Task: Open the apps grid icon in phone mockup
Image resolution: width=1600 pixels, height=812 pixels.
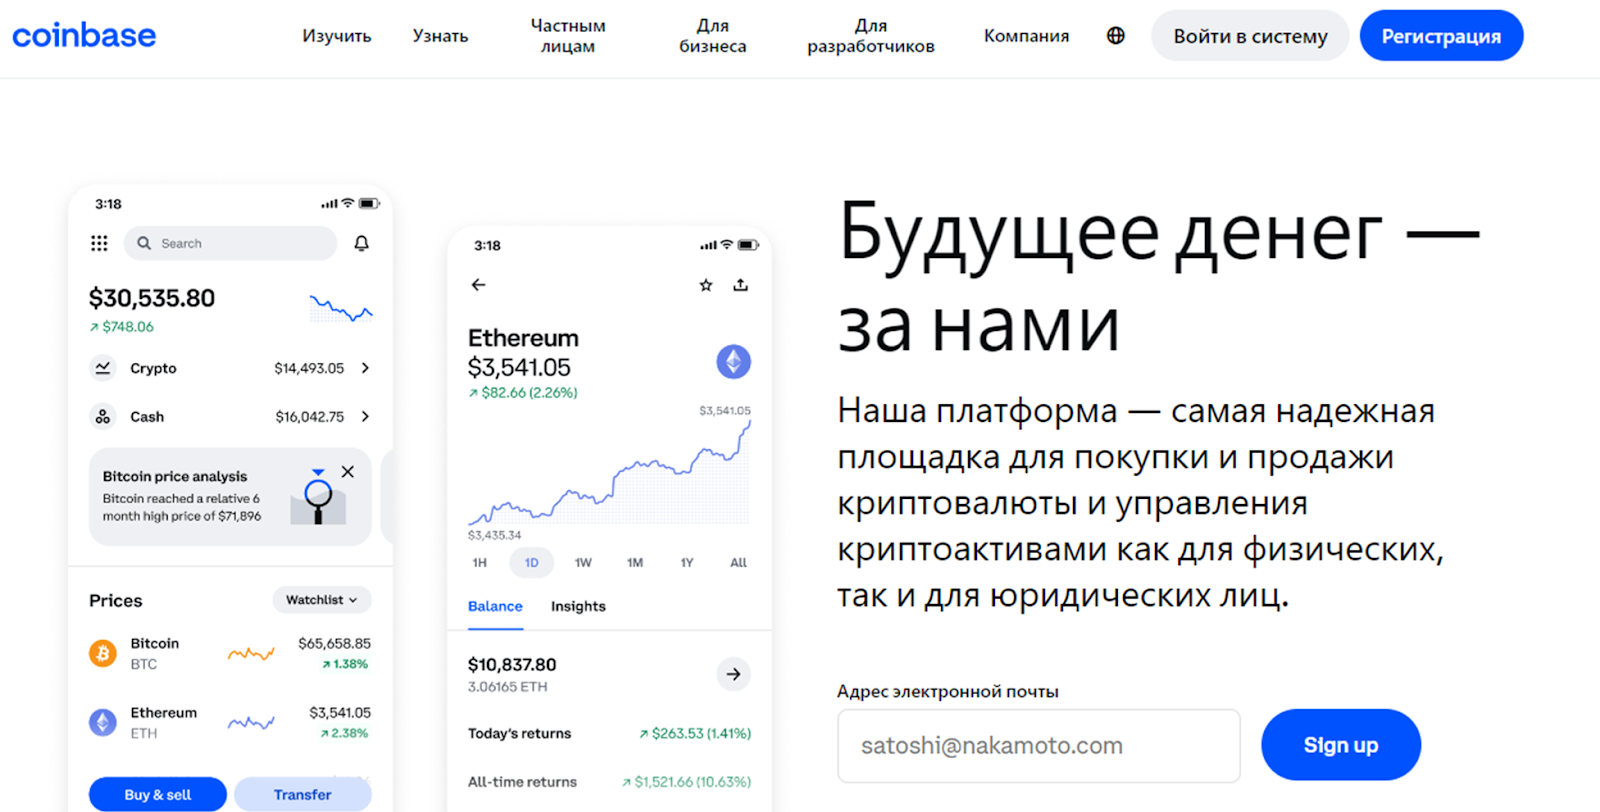Action: [x=99, y=243]
